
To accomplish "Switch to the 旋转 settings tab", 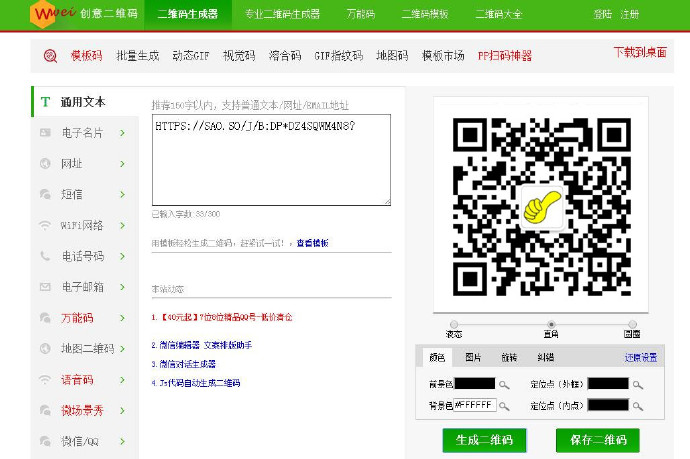I will (509, 357).
